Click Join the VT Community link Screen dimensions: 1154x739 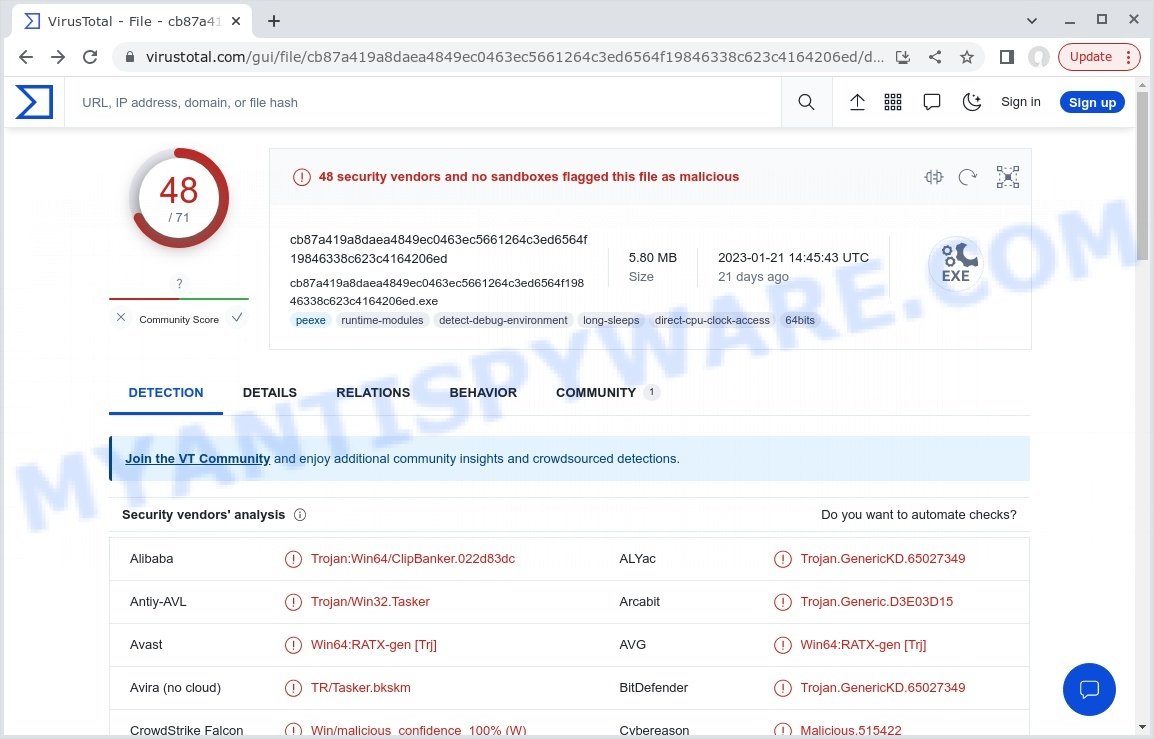coord(197,459)
